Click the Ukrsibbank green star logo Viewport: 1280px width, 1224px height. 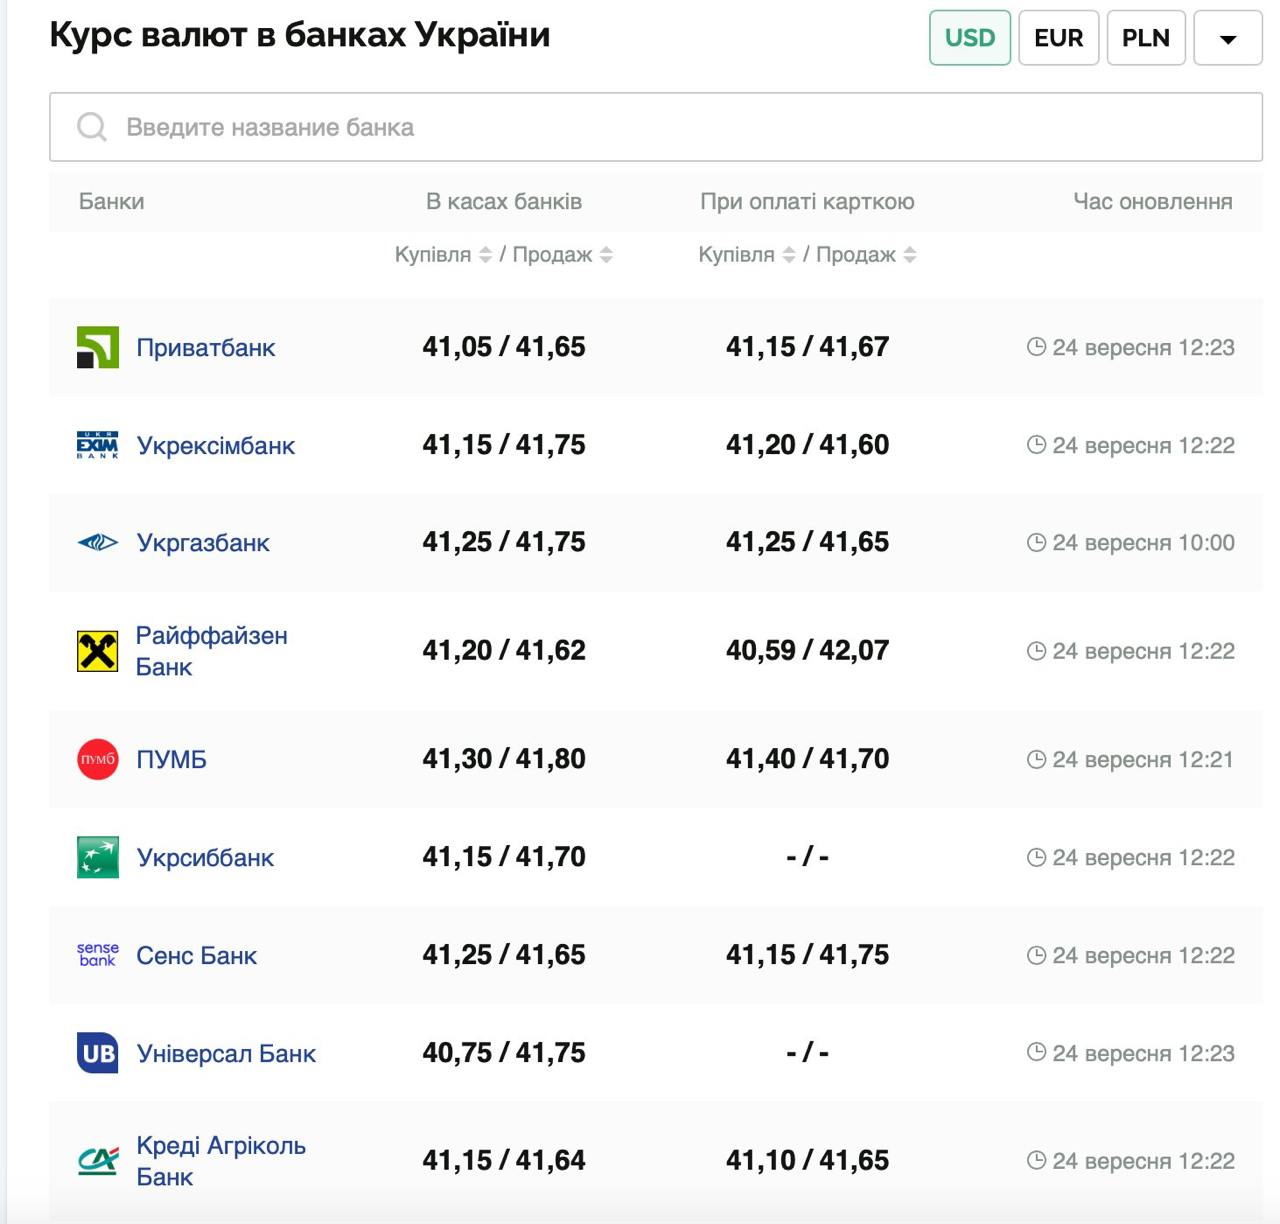pos(98,857)
